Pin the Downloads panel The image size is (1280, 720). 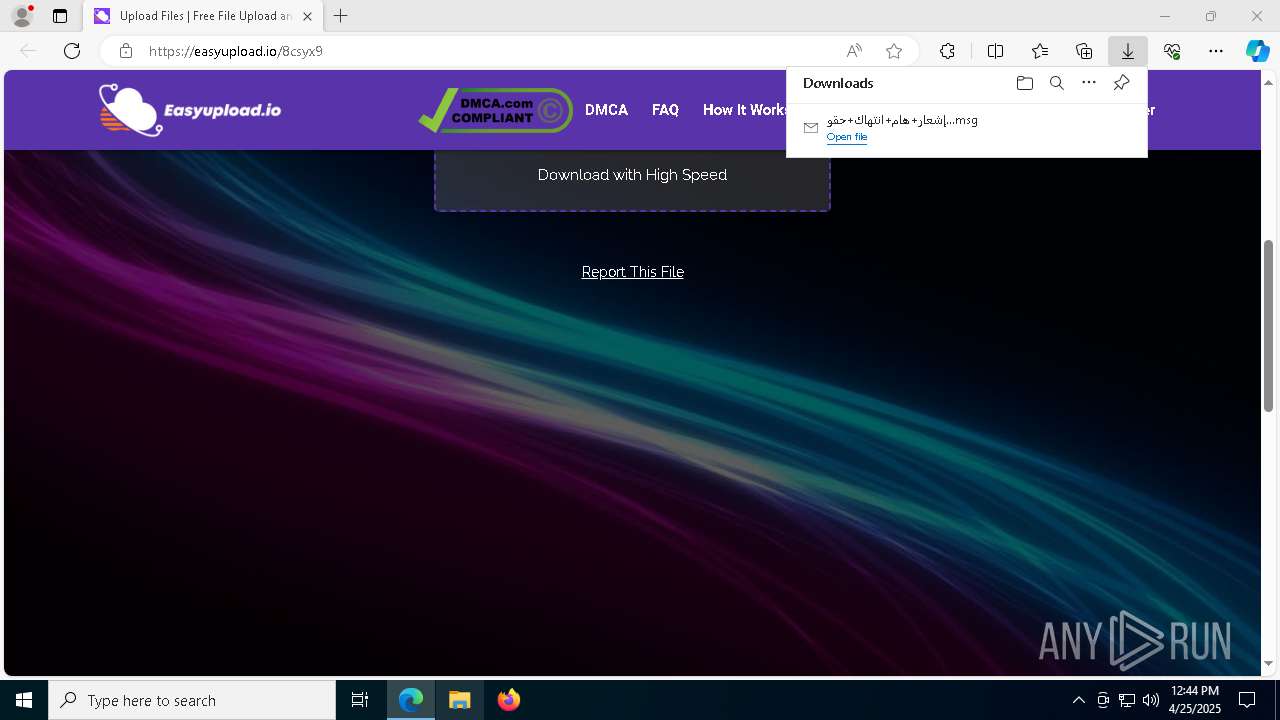[1121, 83]
